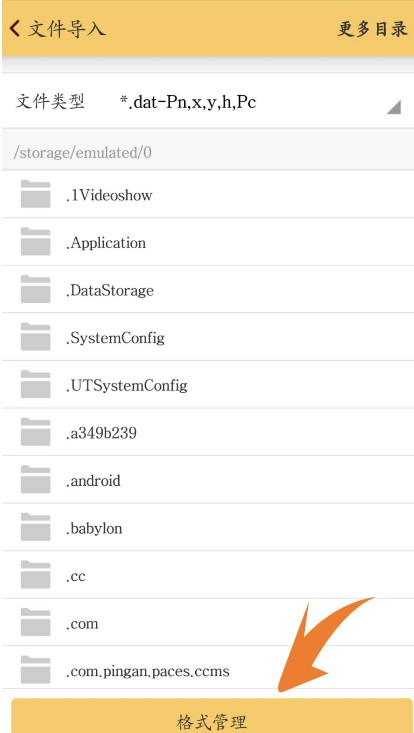Expand the 文件类型 dropdown triangle

(x=394, y=108)
